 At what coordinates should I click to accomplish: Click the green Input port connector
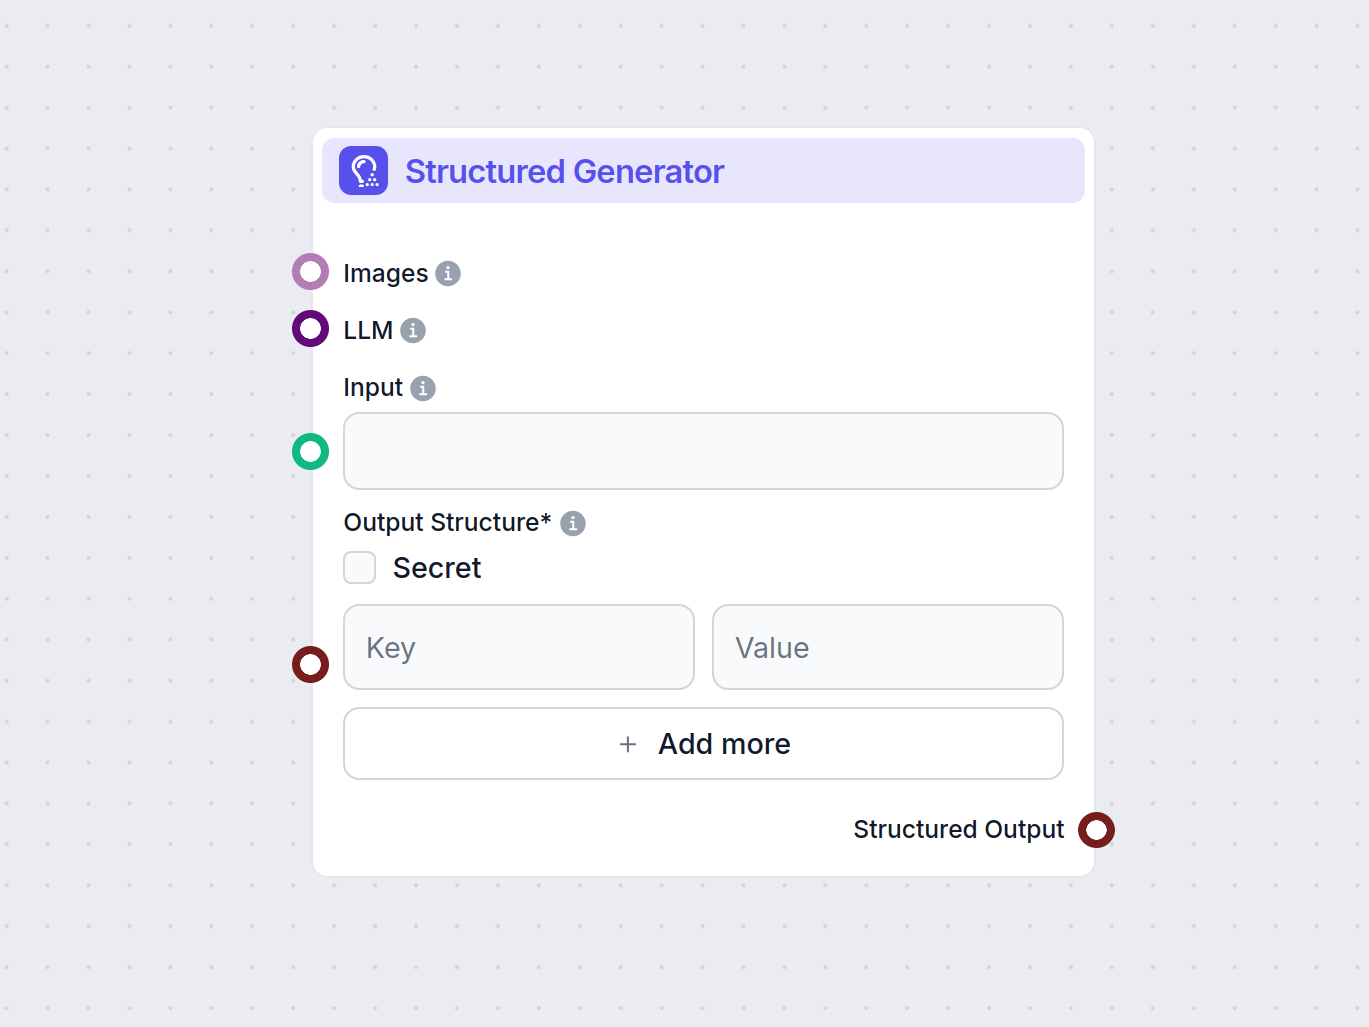click(310, 451)
